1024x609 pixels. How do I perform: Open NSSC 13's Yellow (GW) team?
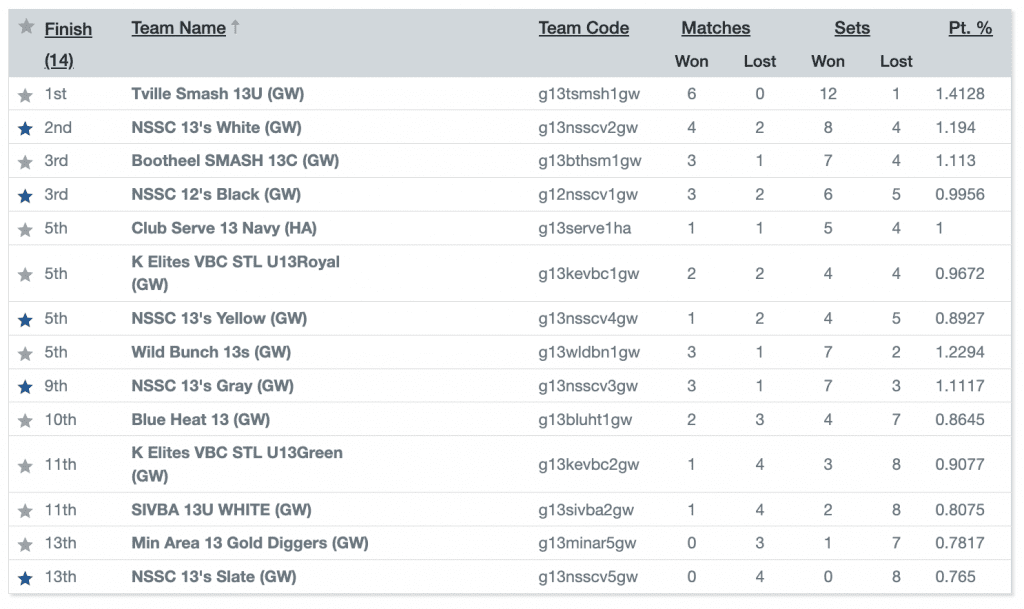click(x=219, y=319)
